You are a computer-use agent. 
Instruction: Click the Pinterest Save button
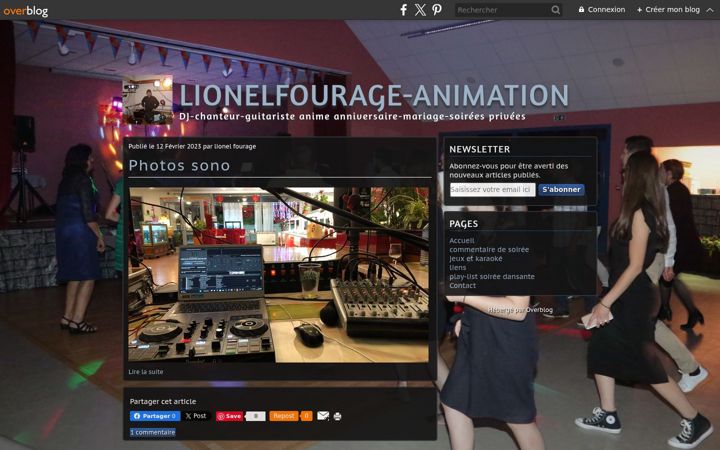[230, 416]
